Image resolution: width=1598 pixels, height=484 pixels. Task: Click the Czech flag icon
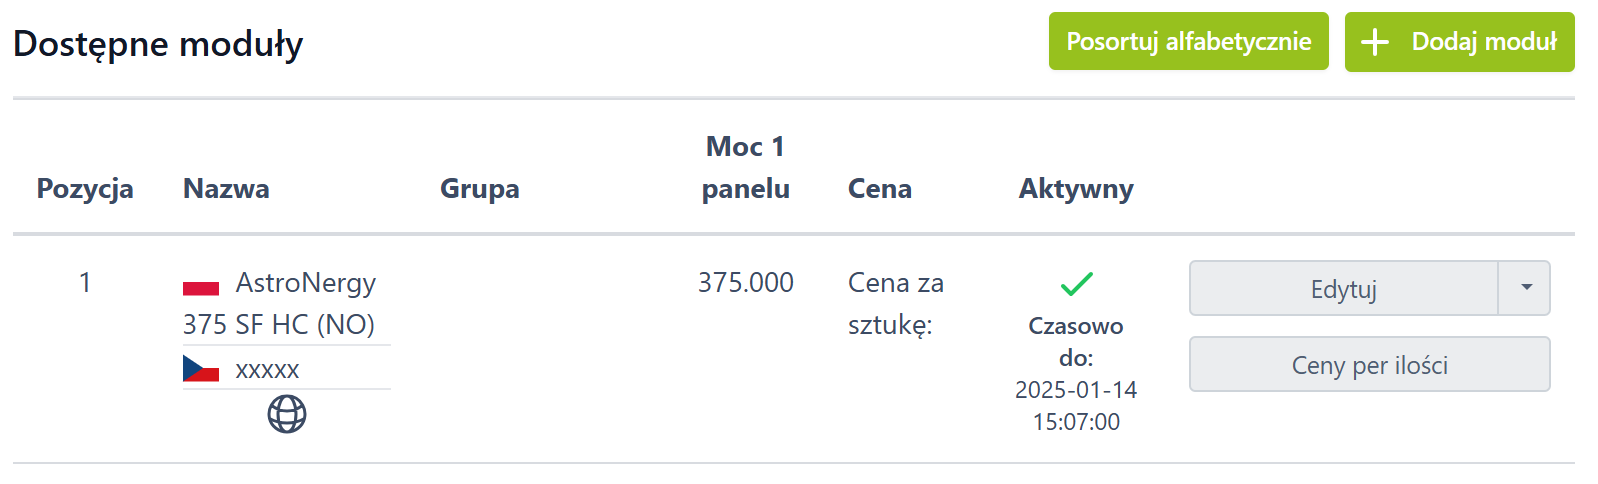point(201,369)
